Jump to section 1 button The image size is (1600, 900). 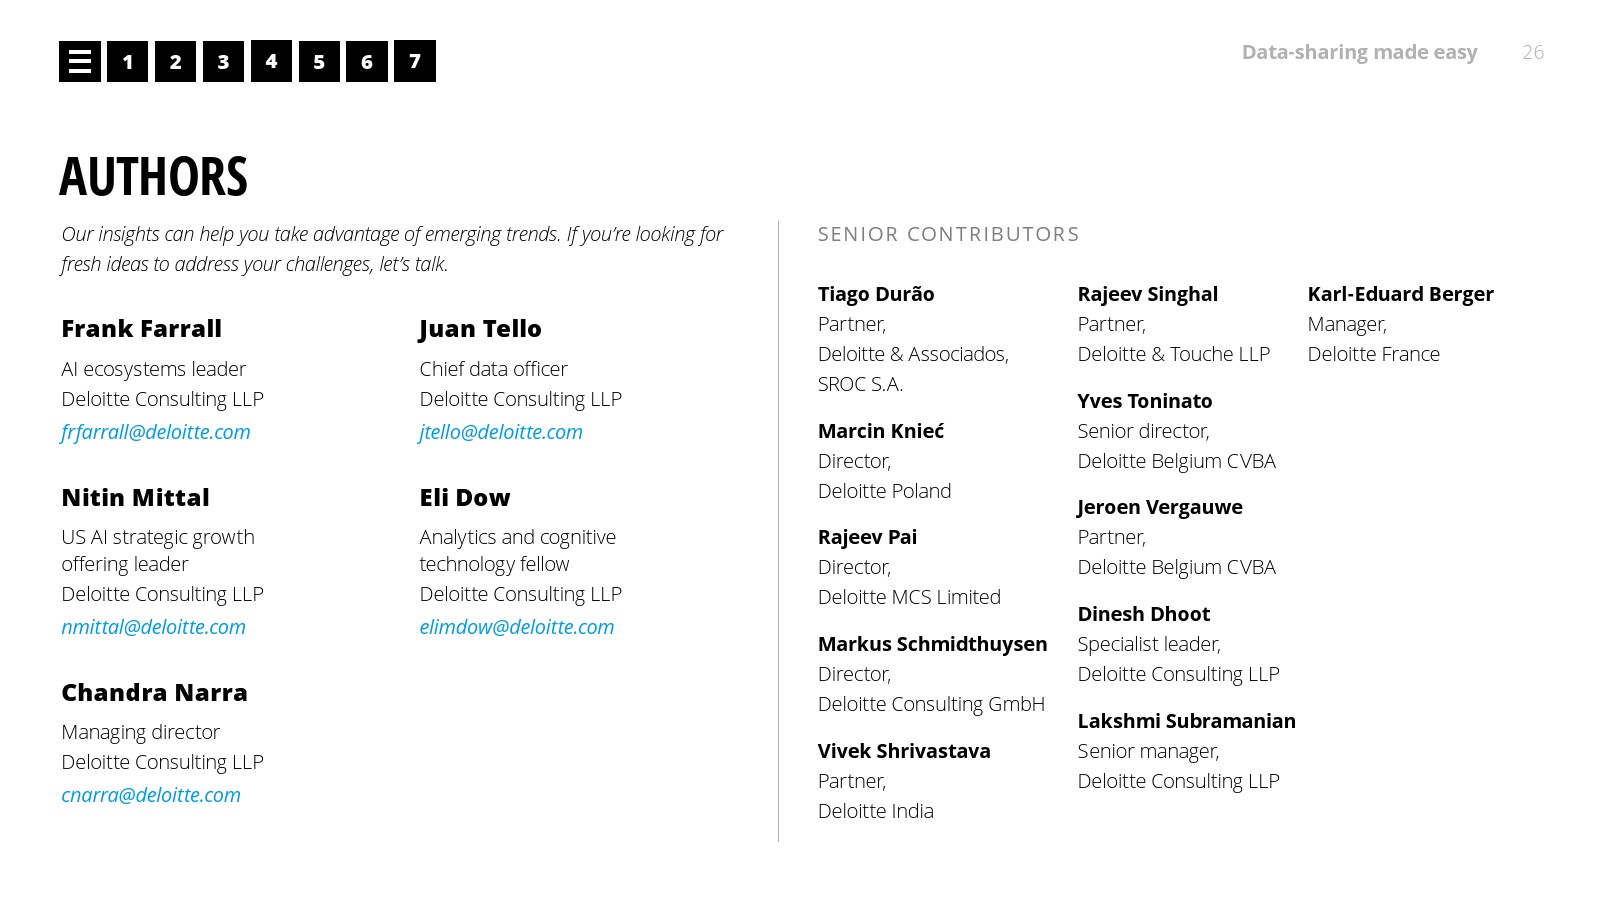coord(127,62)
